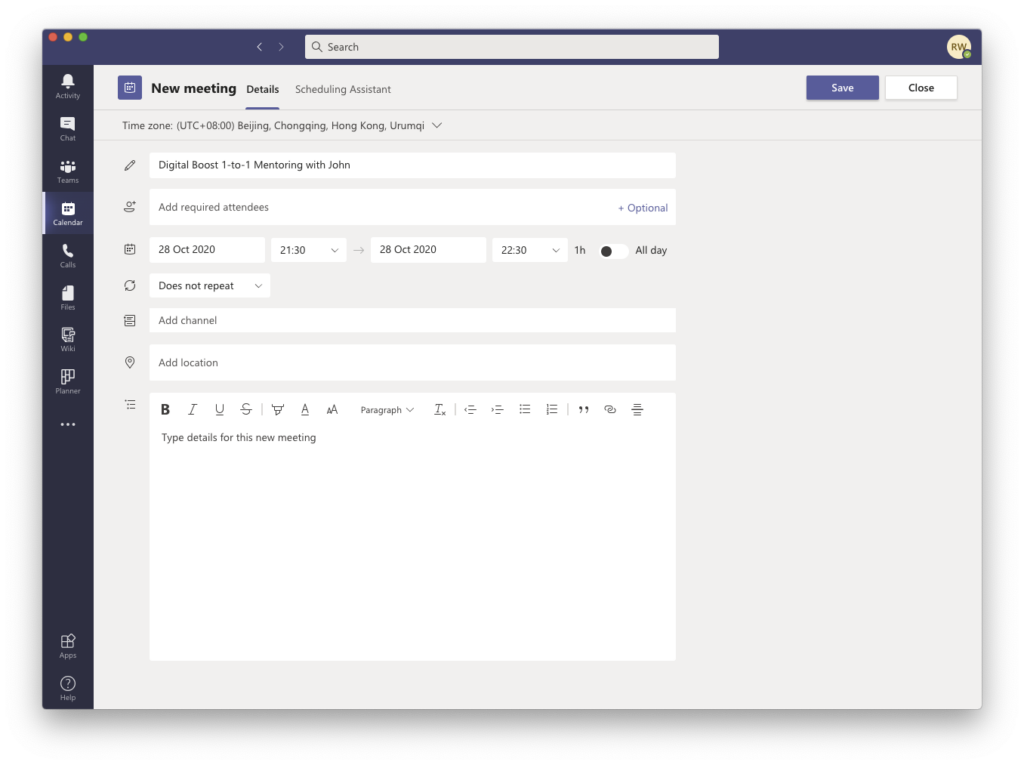Select the Details tab

[263, 89]
